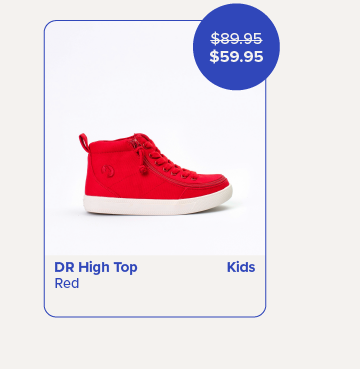Click the padded ankle collar of the shoe
The height and width of the screenshot is (369, 360).
[x=111, y=145]
